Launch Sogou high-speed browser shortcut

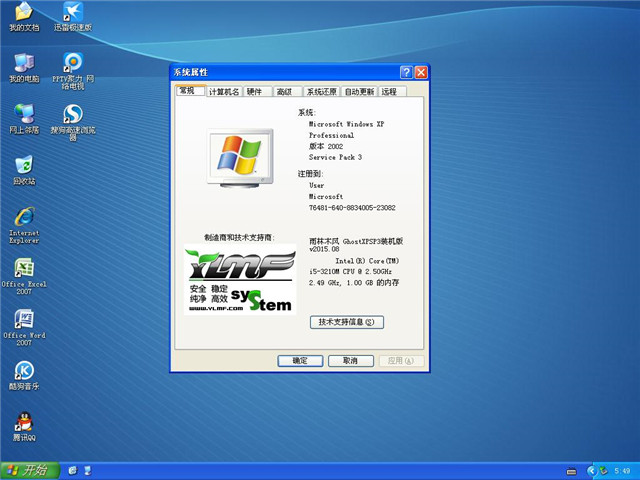point(73,122)
